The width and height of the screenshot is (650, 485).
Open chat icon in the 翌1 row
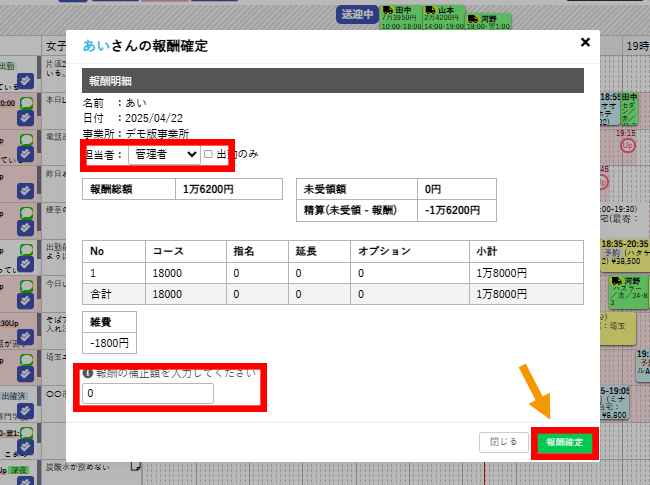(27, 432)
